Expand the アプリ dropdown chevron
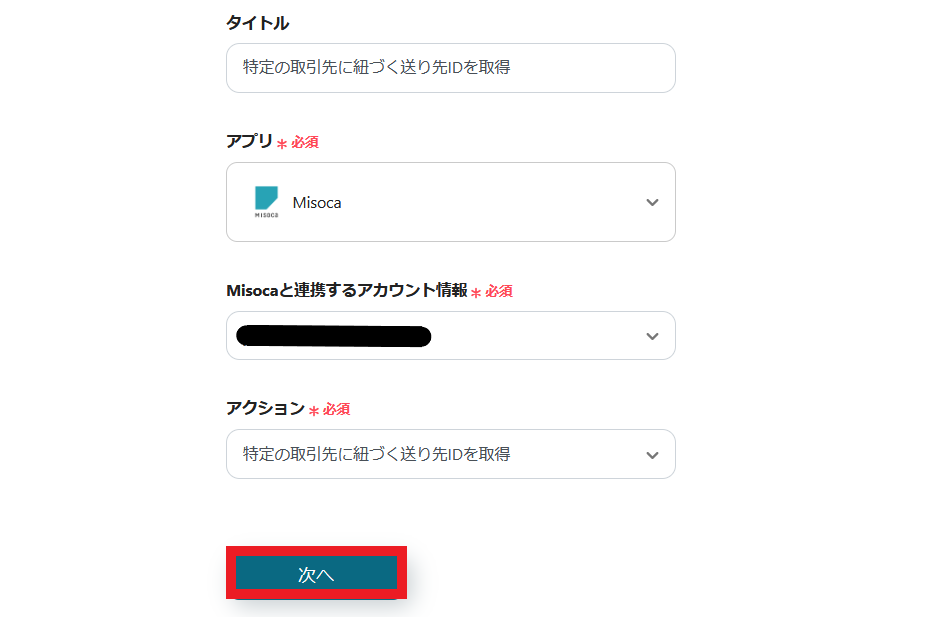The height and width of the screenshot is (617, 931). click(x=652, y=202)
